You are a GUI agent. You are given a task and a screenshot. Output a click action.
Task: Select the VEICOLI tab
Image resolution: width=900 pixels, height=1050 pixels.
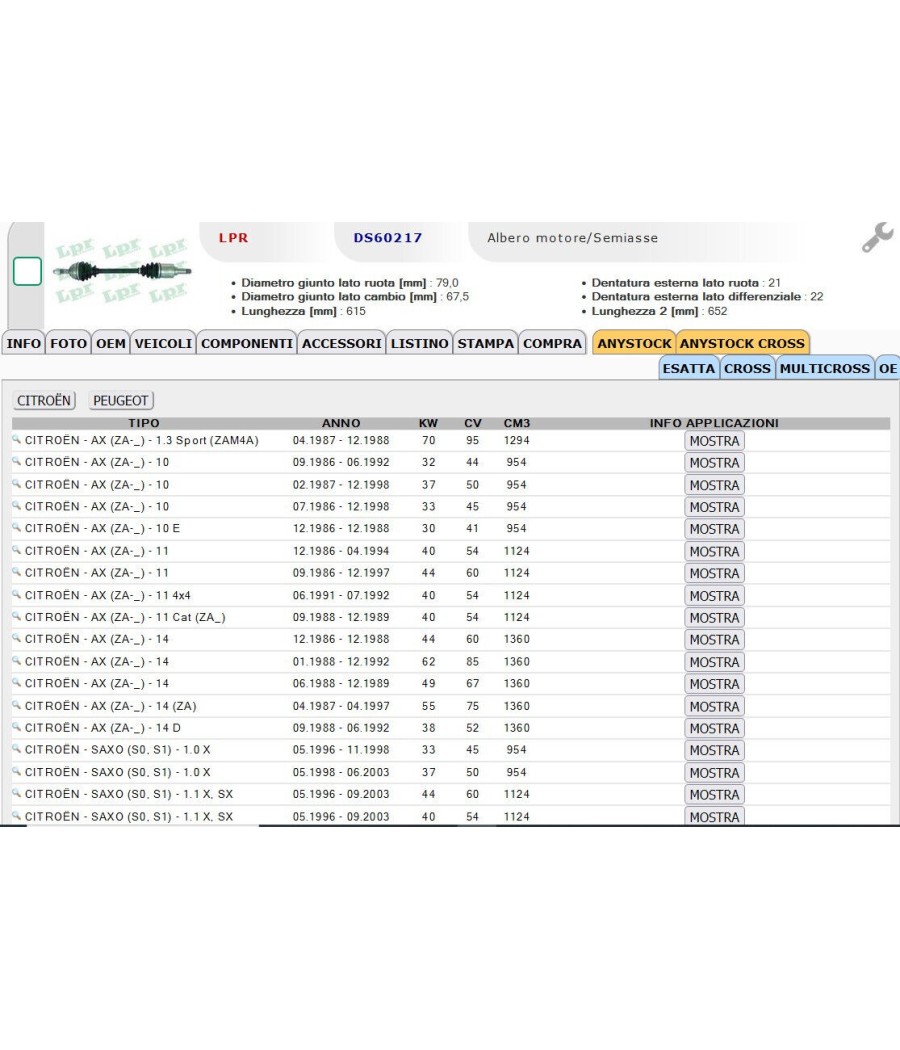163,343
